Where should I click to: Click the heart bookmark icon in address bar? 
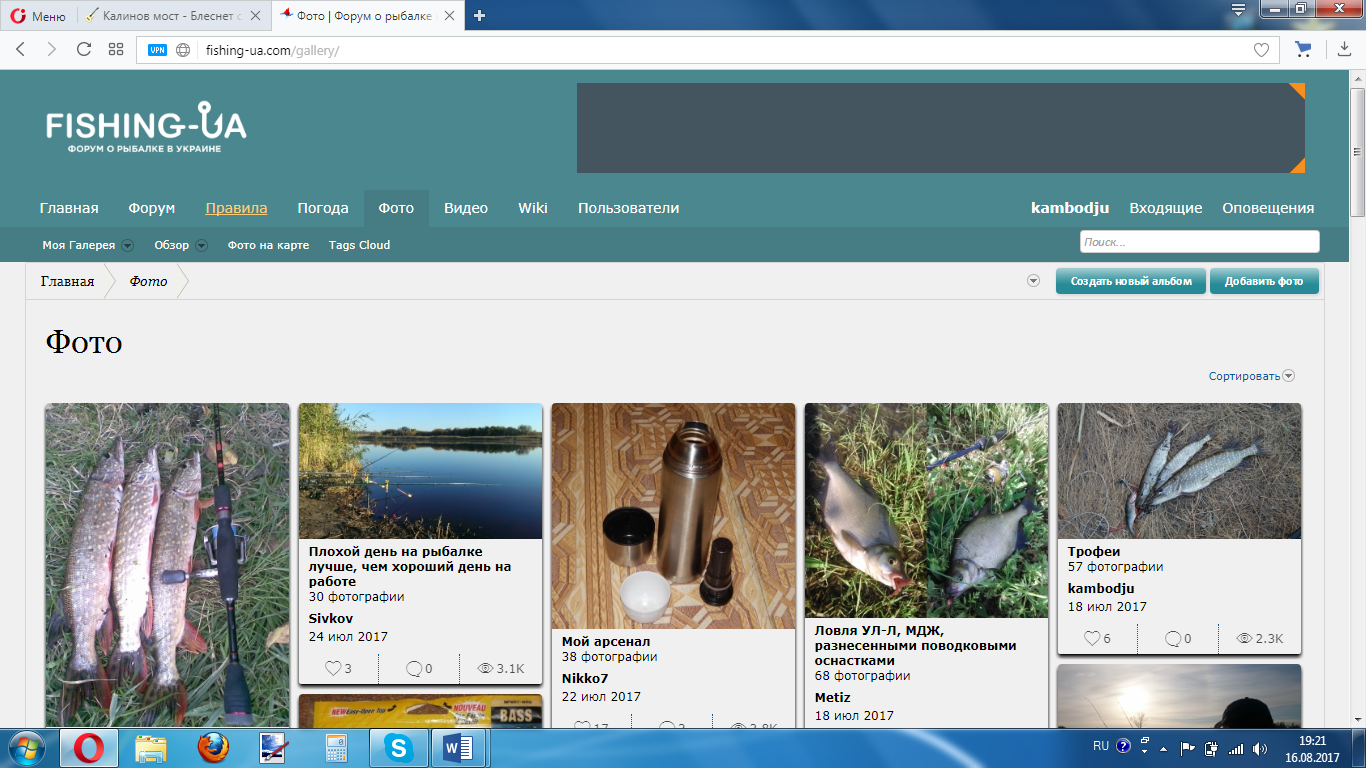[x=1261, y=50]
